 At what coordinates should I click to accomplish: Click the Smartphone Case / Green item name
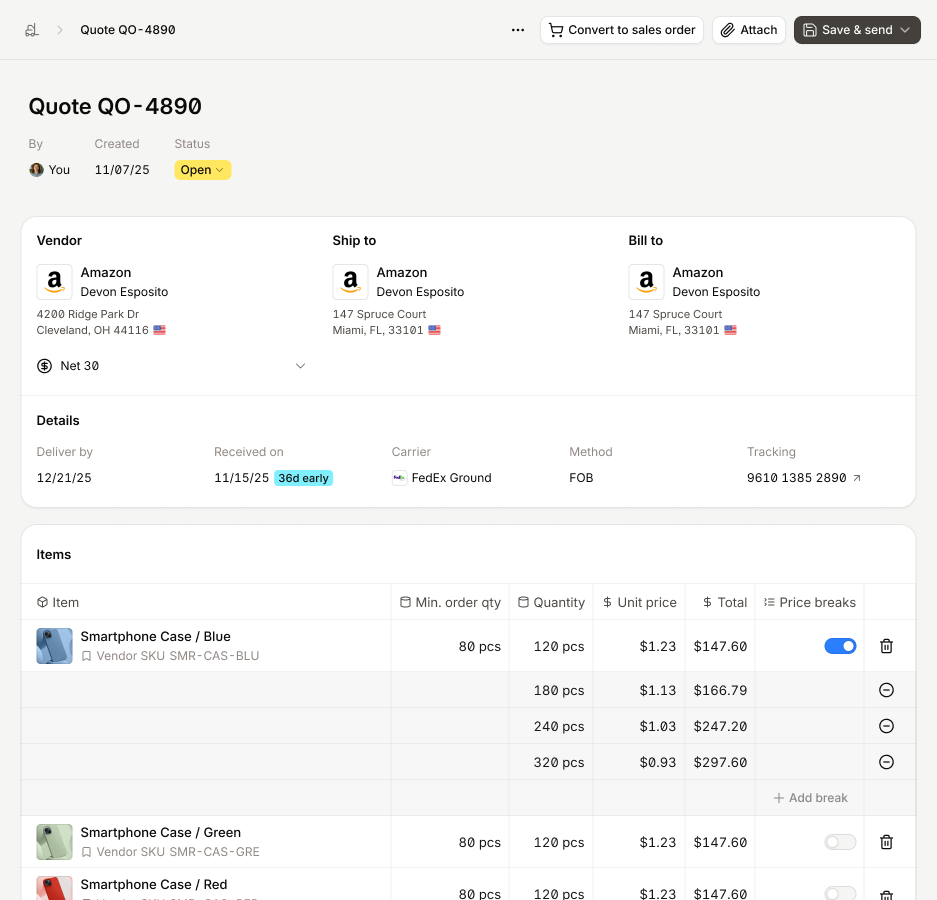161,832
